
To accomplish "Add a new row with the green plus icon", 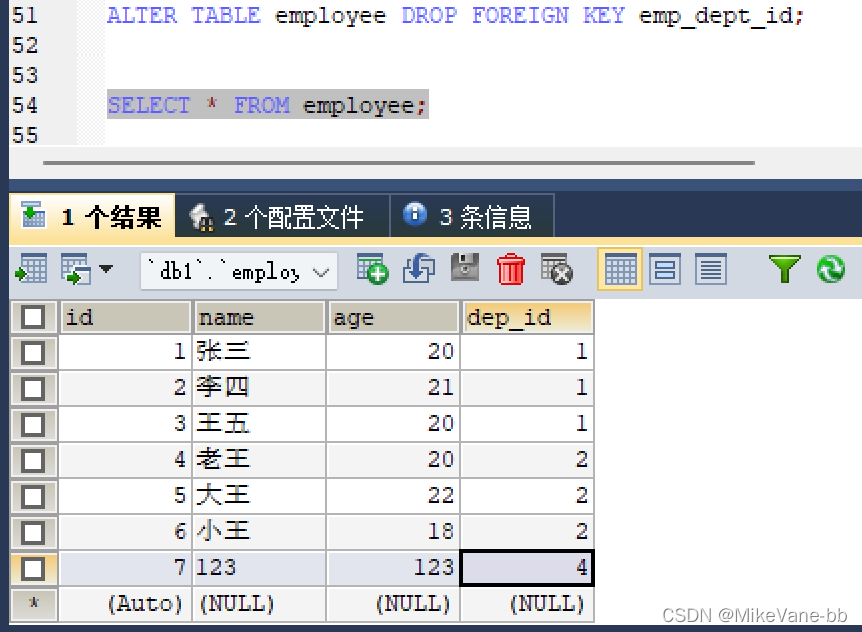I will pyautogui.click(x=371, y=269).
